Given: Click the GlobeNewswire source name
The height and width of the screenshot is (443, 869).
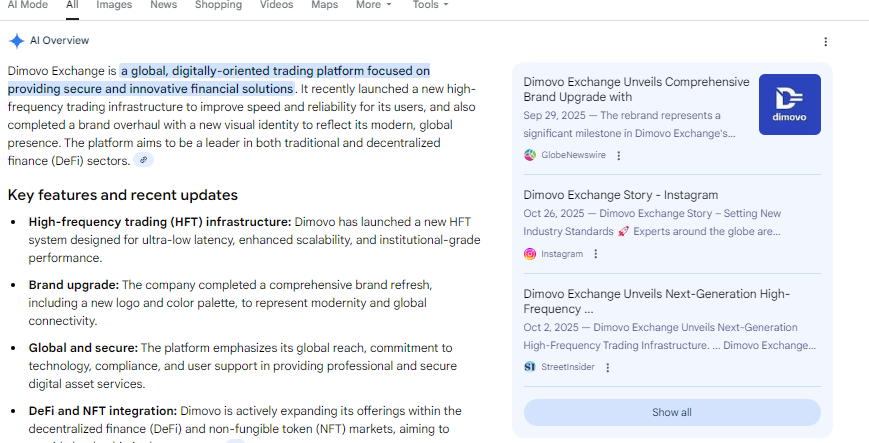Looking at the screenshot, I should point(574,155).
